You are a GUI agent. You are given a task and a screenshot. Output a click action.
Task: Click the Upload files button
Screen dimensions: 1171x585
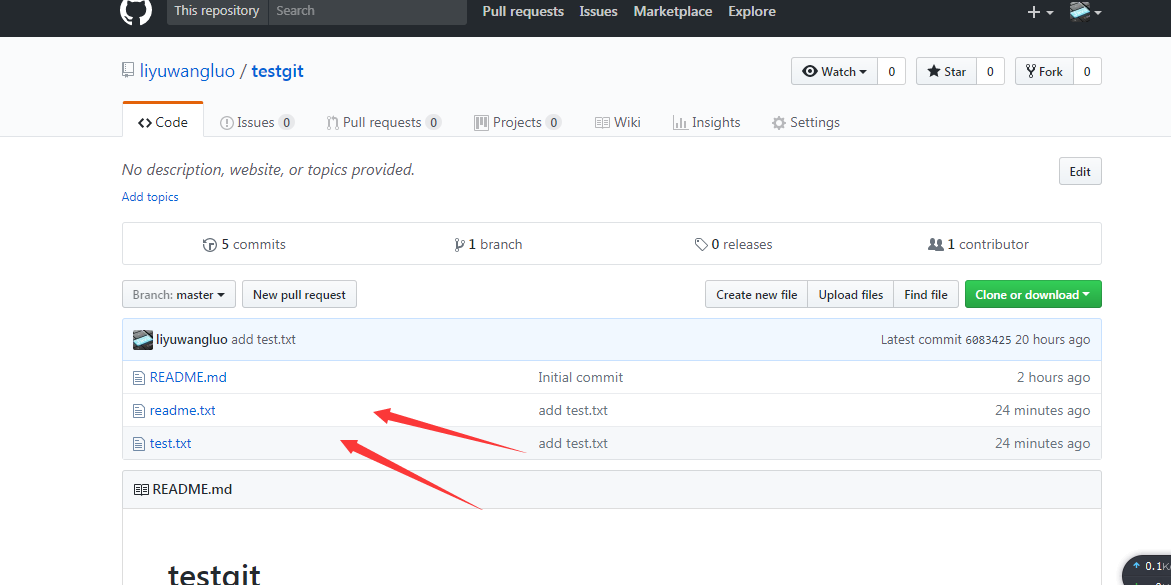coord(851,294)
